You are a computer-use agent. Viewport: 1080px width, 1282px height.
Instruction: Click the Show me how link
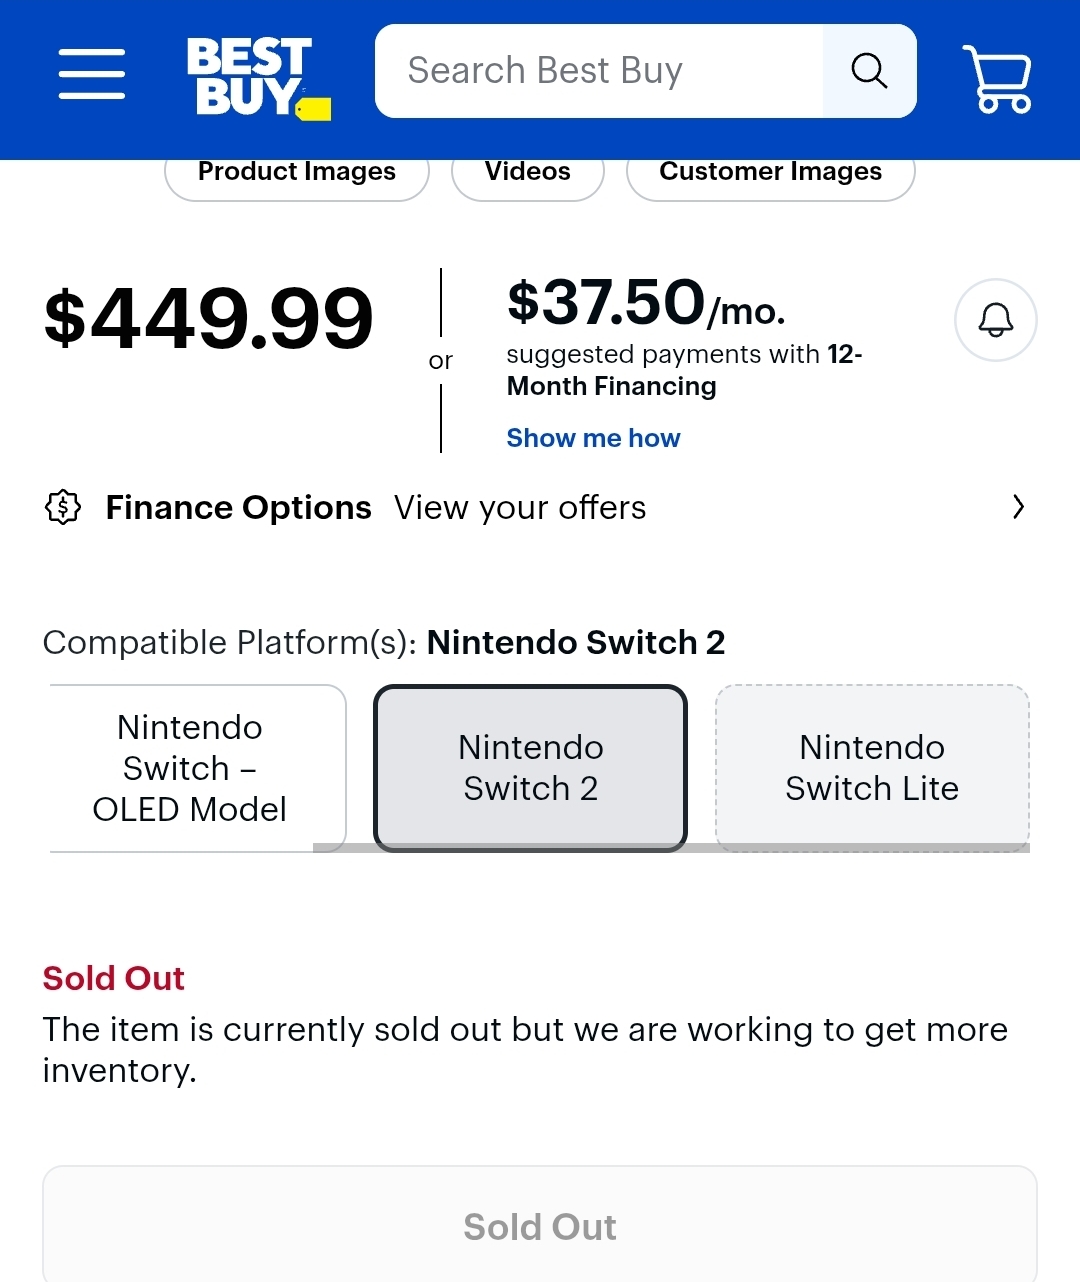coord(593,438)
